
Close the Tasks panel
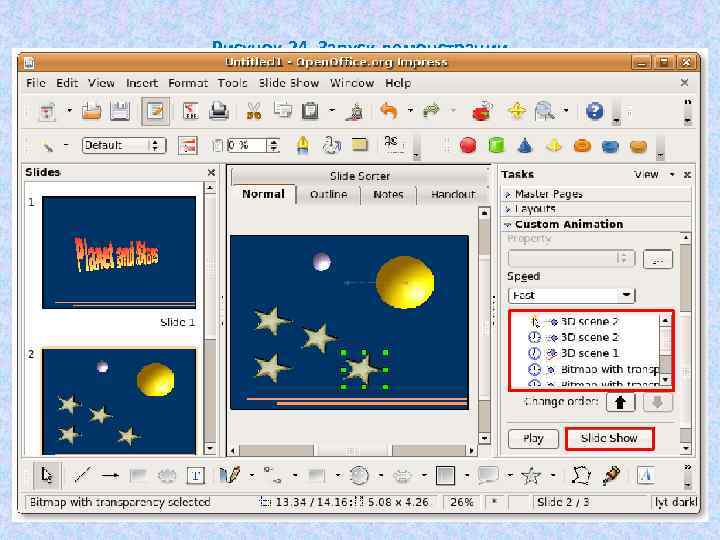coord(687,174)
